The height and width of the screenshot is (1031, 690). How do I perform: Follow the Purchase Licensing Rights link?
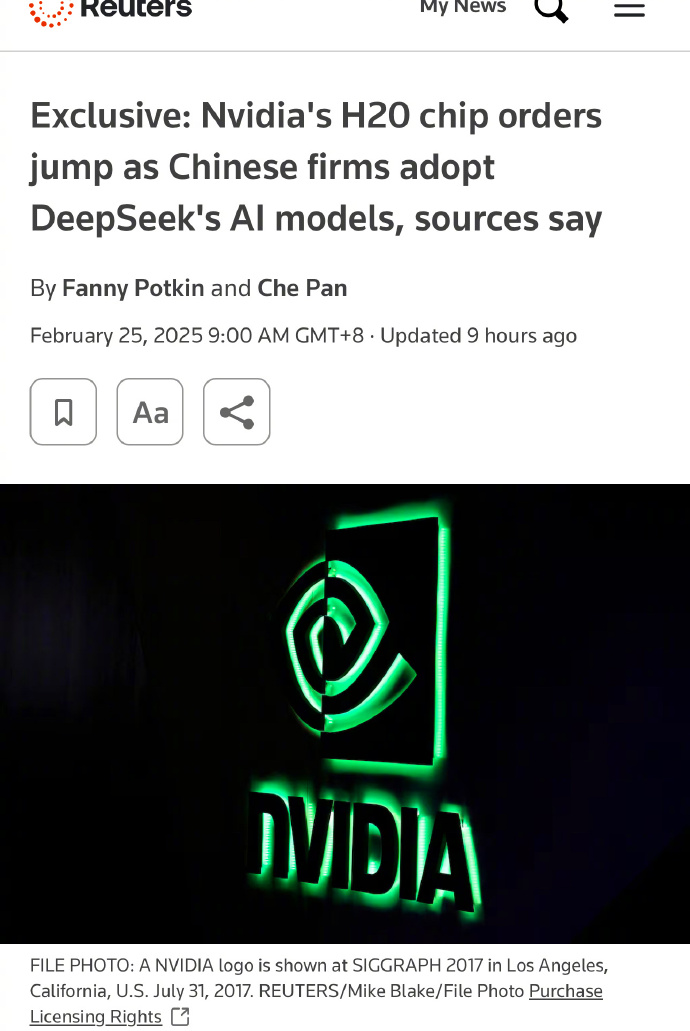point(566,991)
